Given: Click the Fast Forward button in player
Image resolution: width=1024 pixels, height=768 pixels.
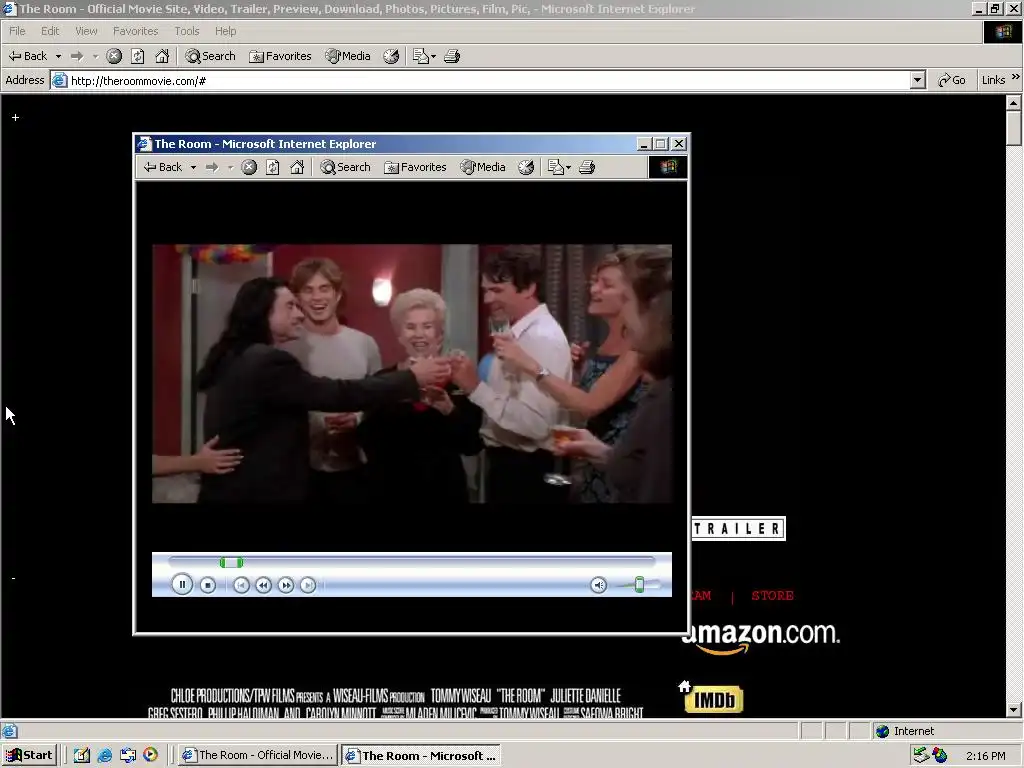Looking at the screenshot, I should (285, 585).
